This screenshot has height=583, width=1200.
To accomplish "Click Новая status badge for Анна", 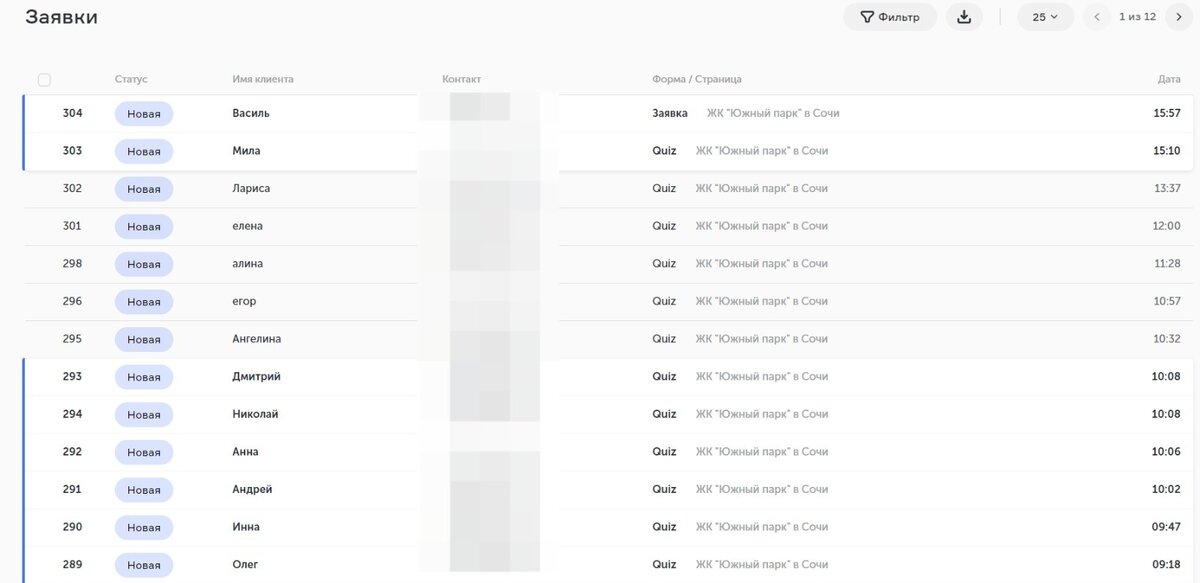I will tap(144, 452).
